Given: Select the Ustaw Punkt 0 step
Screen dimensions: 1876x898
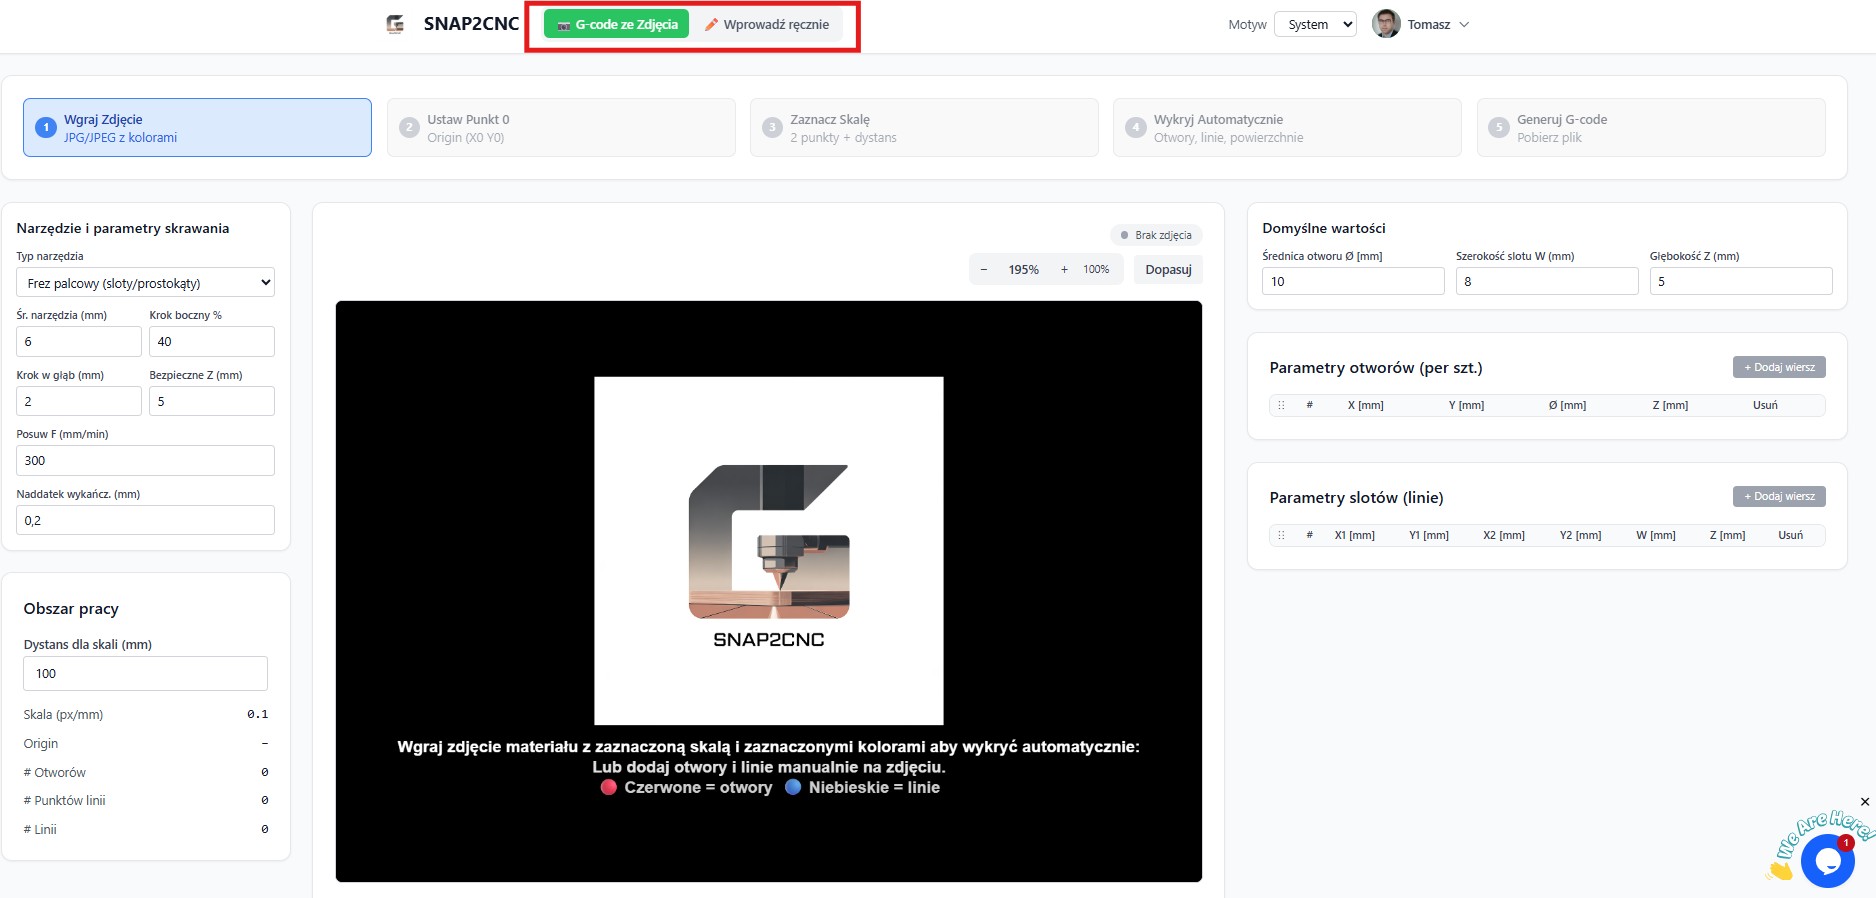Looking at the screenshot, I should coord(560,127).
